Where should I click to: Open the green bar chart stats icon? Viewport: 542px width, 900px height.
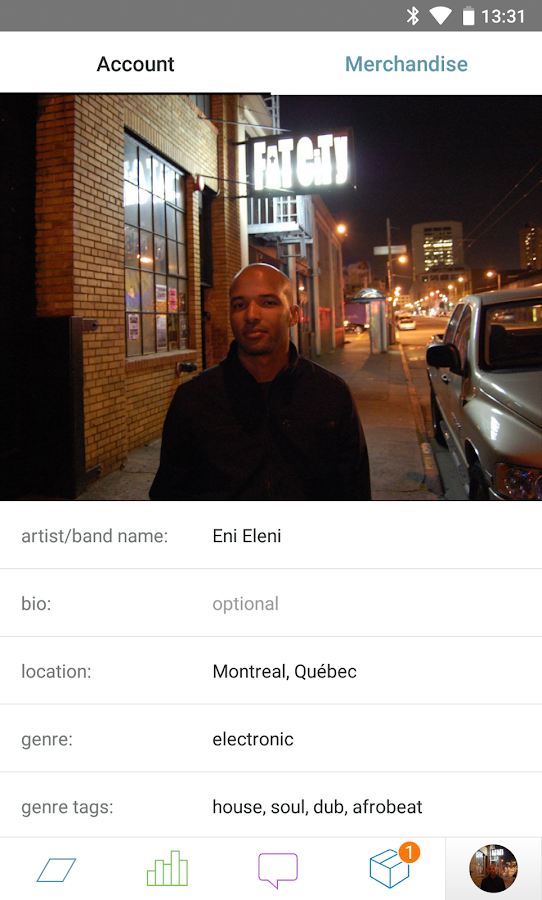coord(167,868)
